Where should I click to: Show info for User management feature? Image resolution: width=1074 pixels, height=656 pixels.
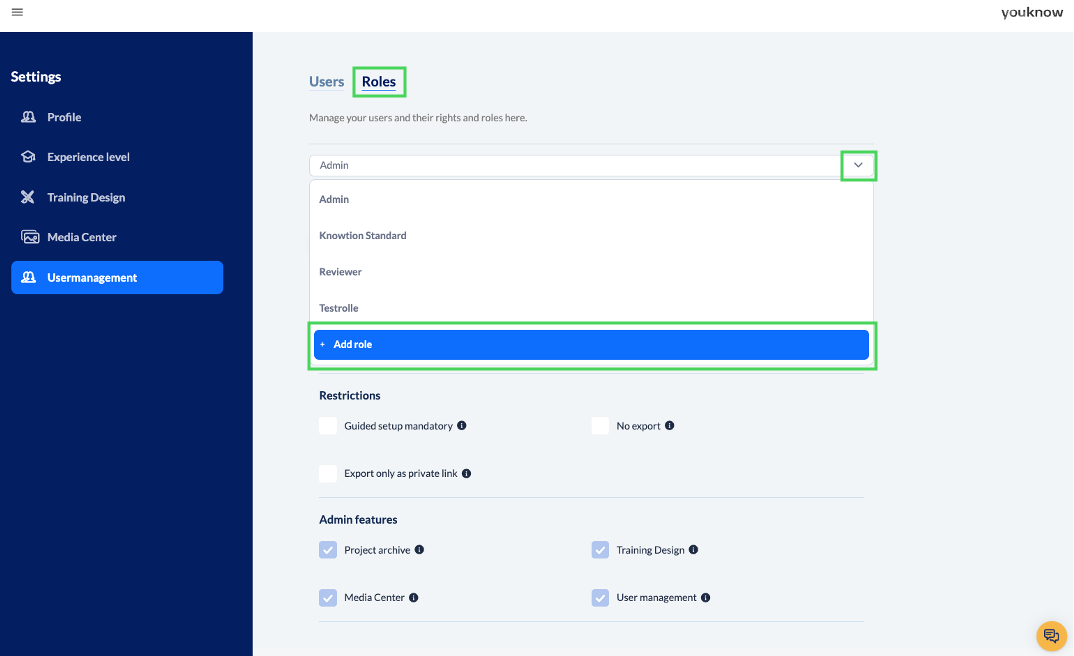pos(705,597)
